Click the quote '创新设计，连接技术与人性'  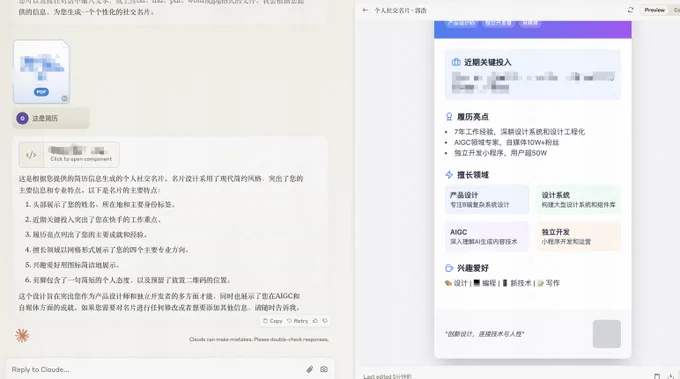pos(484,334)
